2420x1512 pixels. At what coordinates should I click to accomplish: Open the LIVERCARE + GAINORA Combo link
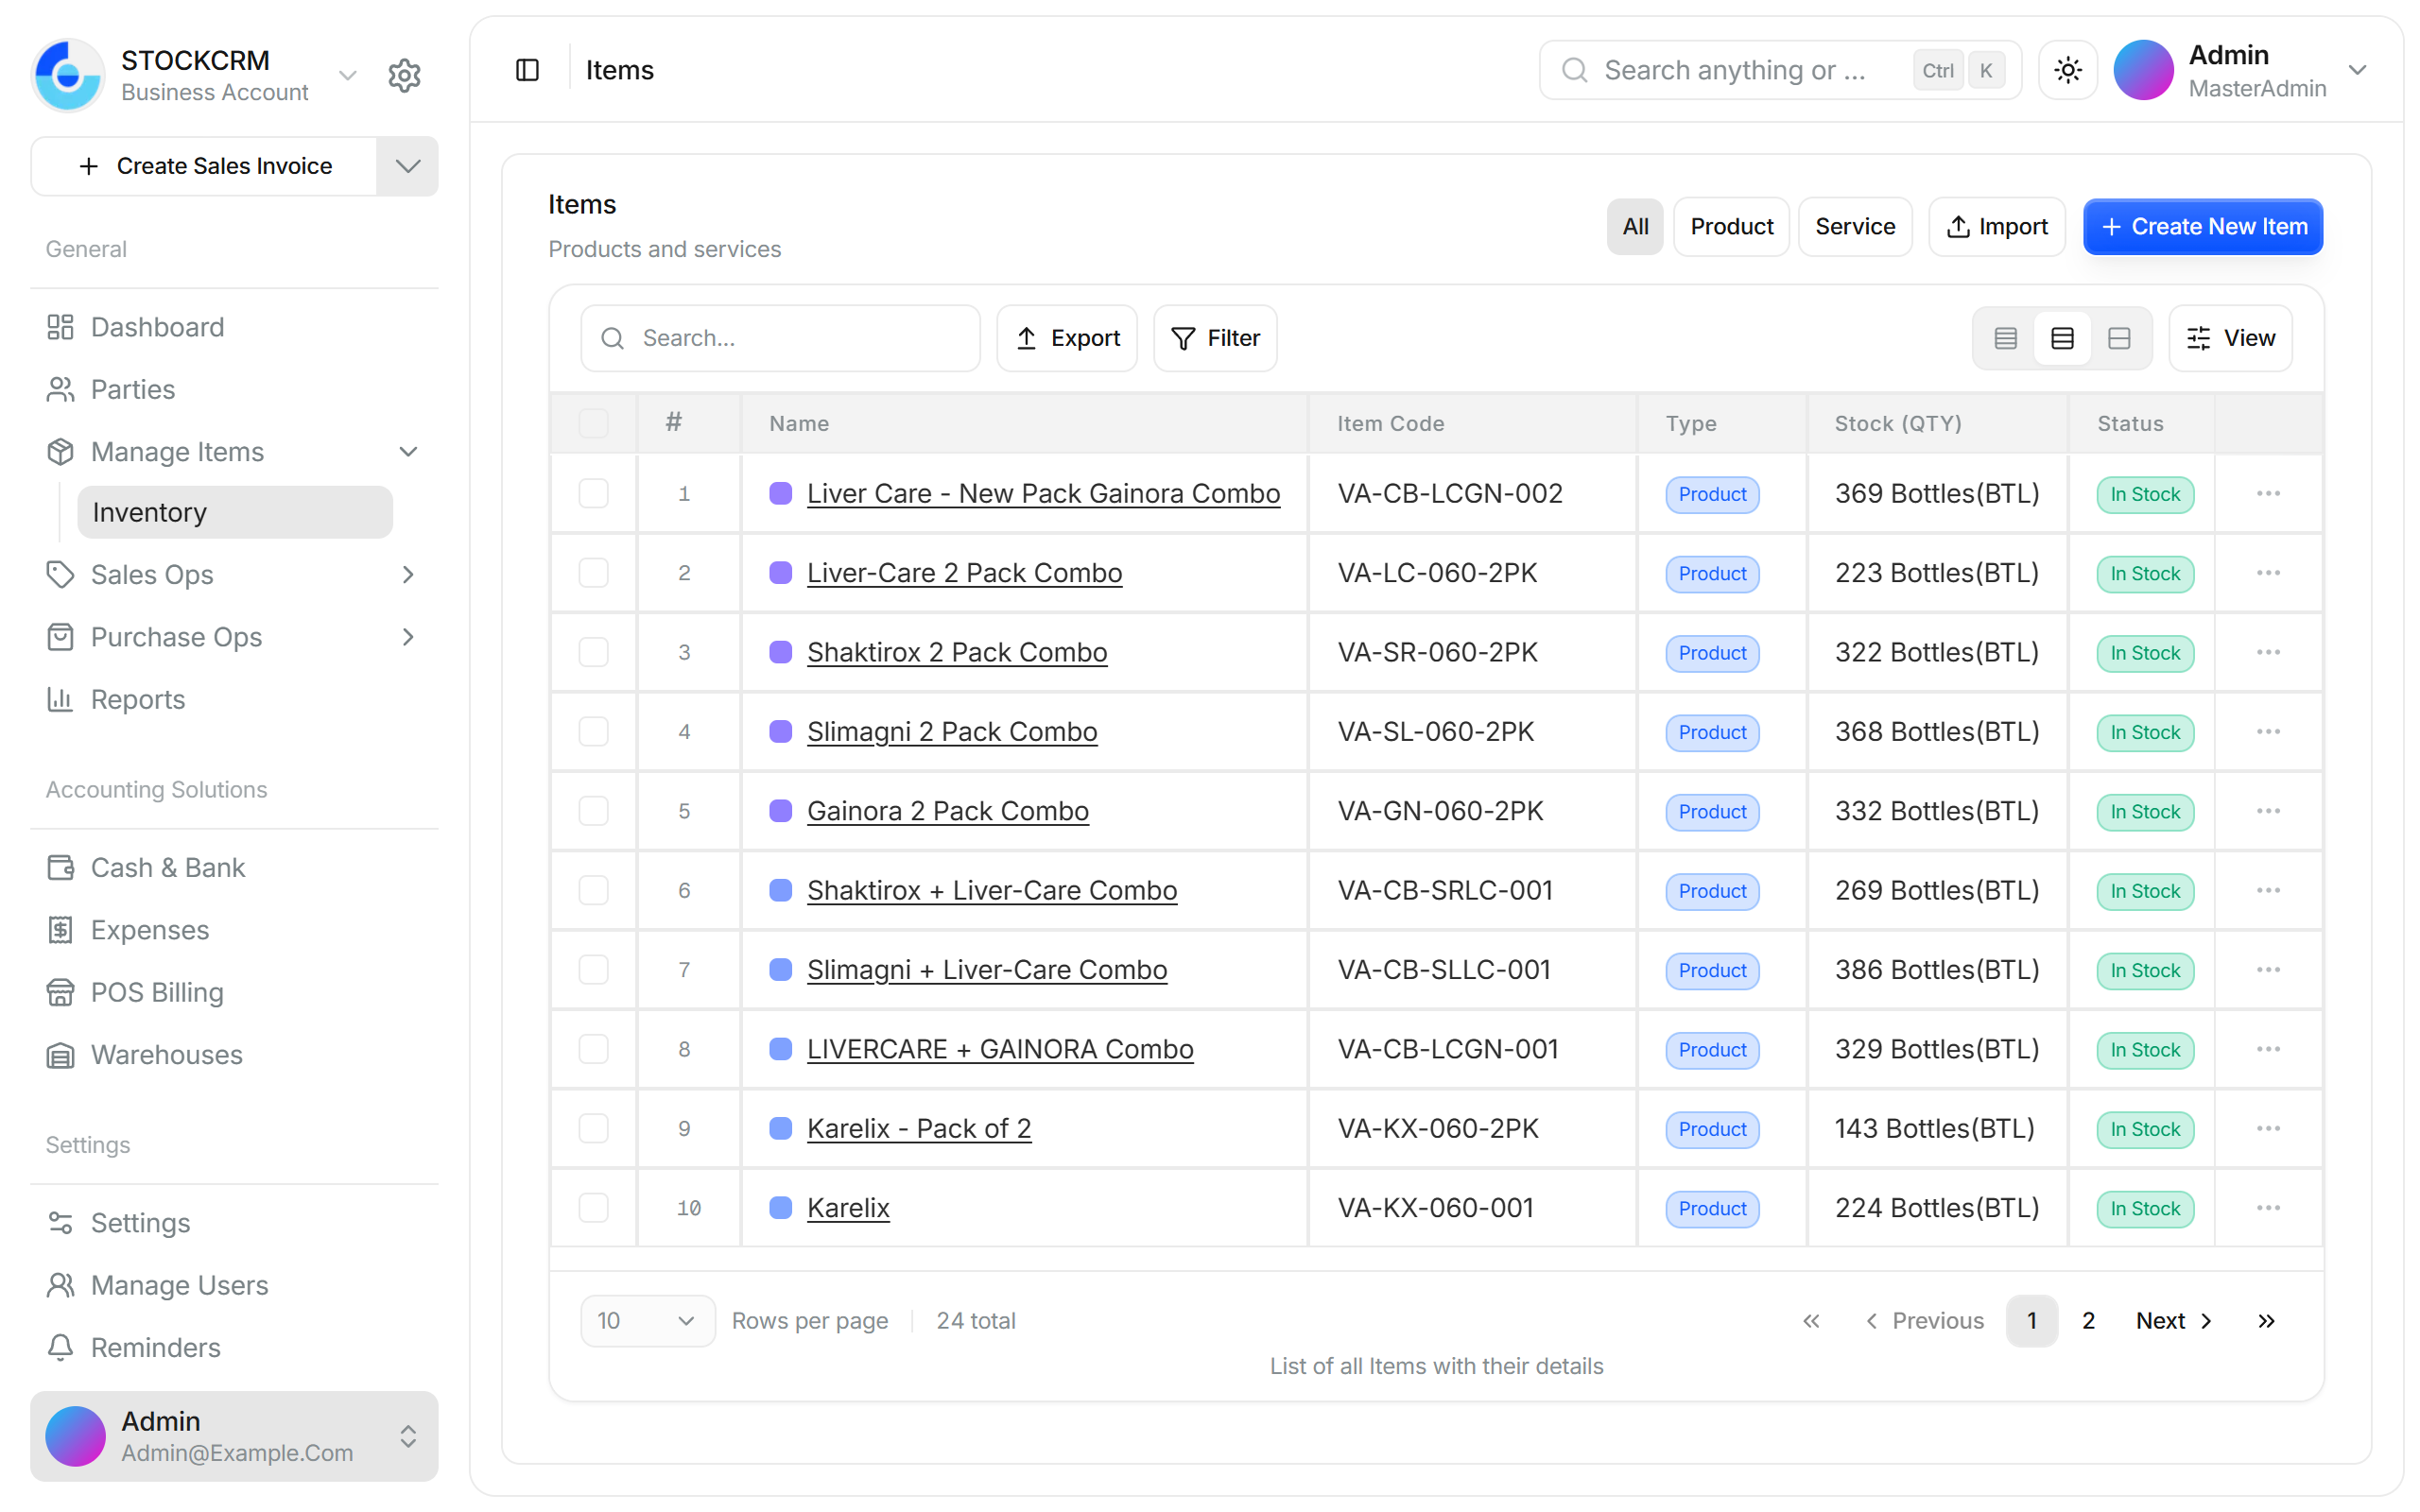tap(1000, 1049)
